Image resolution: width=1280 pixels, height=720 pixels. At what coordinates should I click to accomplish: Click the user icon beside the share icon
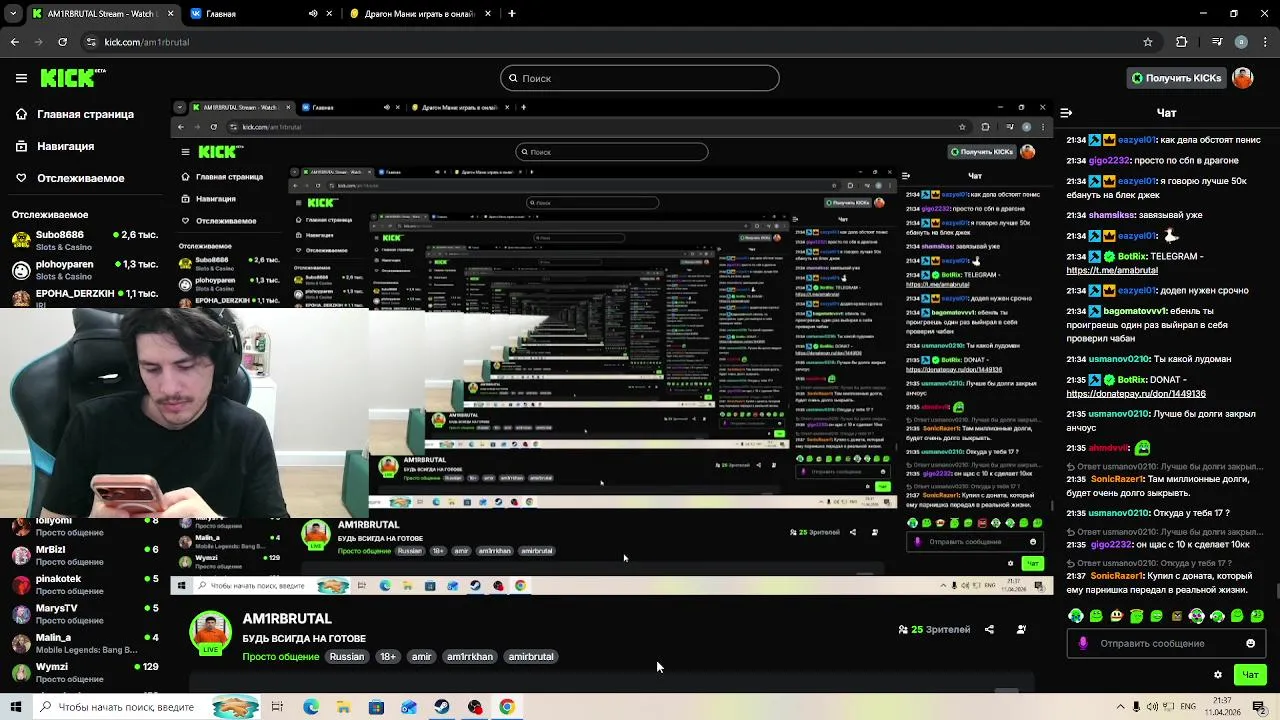pos(1021,630)
